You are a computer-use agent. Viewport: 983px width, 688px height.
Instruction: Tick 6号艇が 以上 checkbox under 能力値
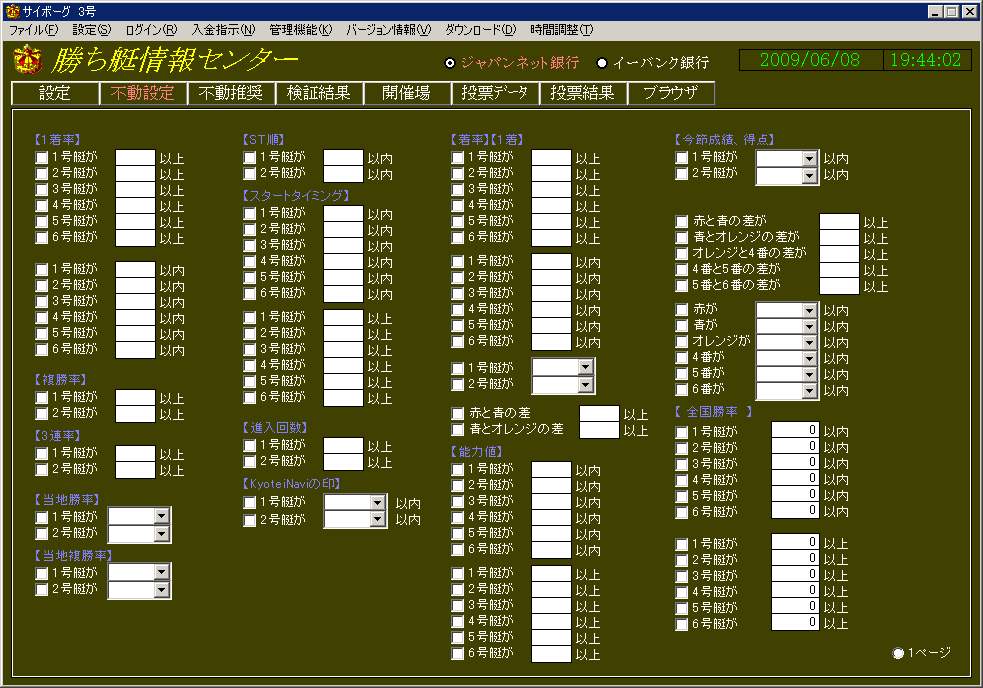click(458, 654)
